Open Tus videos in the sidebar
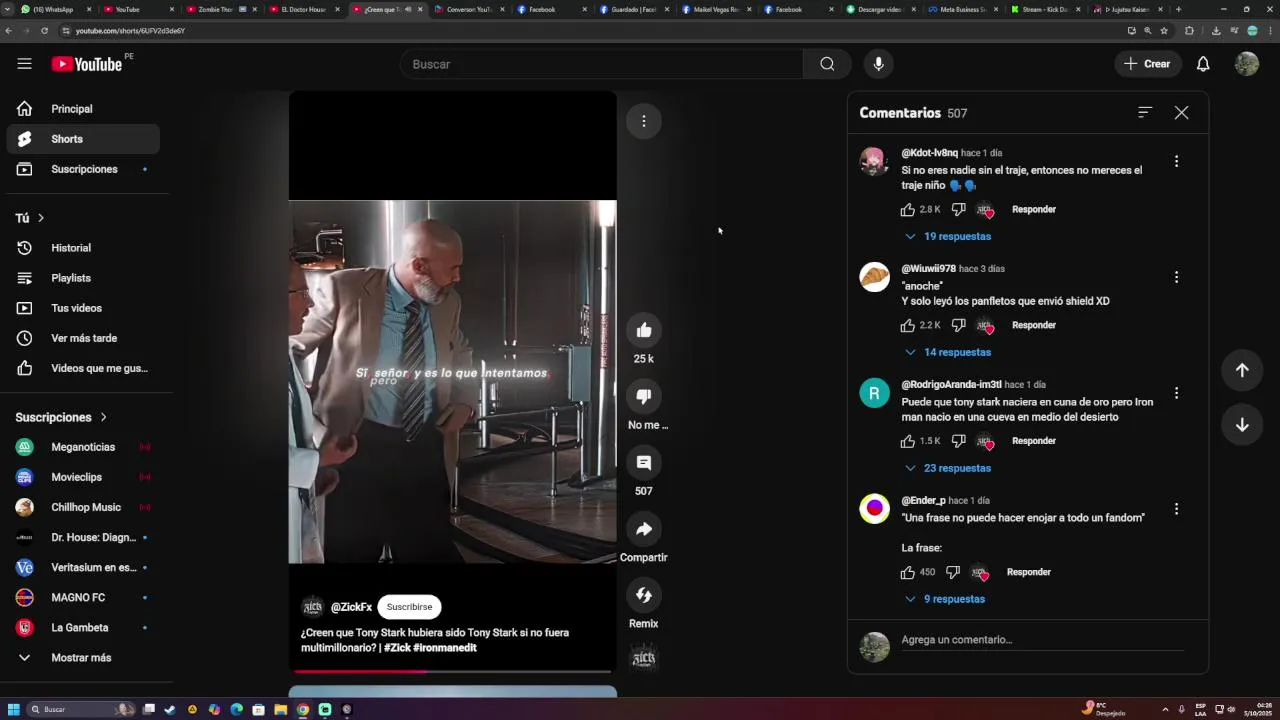Viewport: 1280px width, 720px height. point(82,308)
